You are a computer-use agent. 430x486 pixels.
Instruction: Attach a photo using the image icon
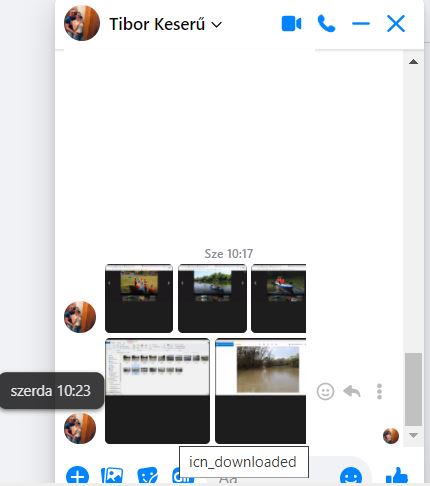[112, 475]
